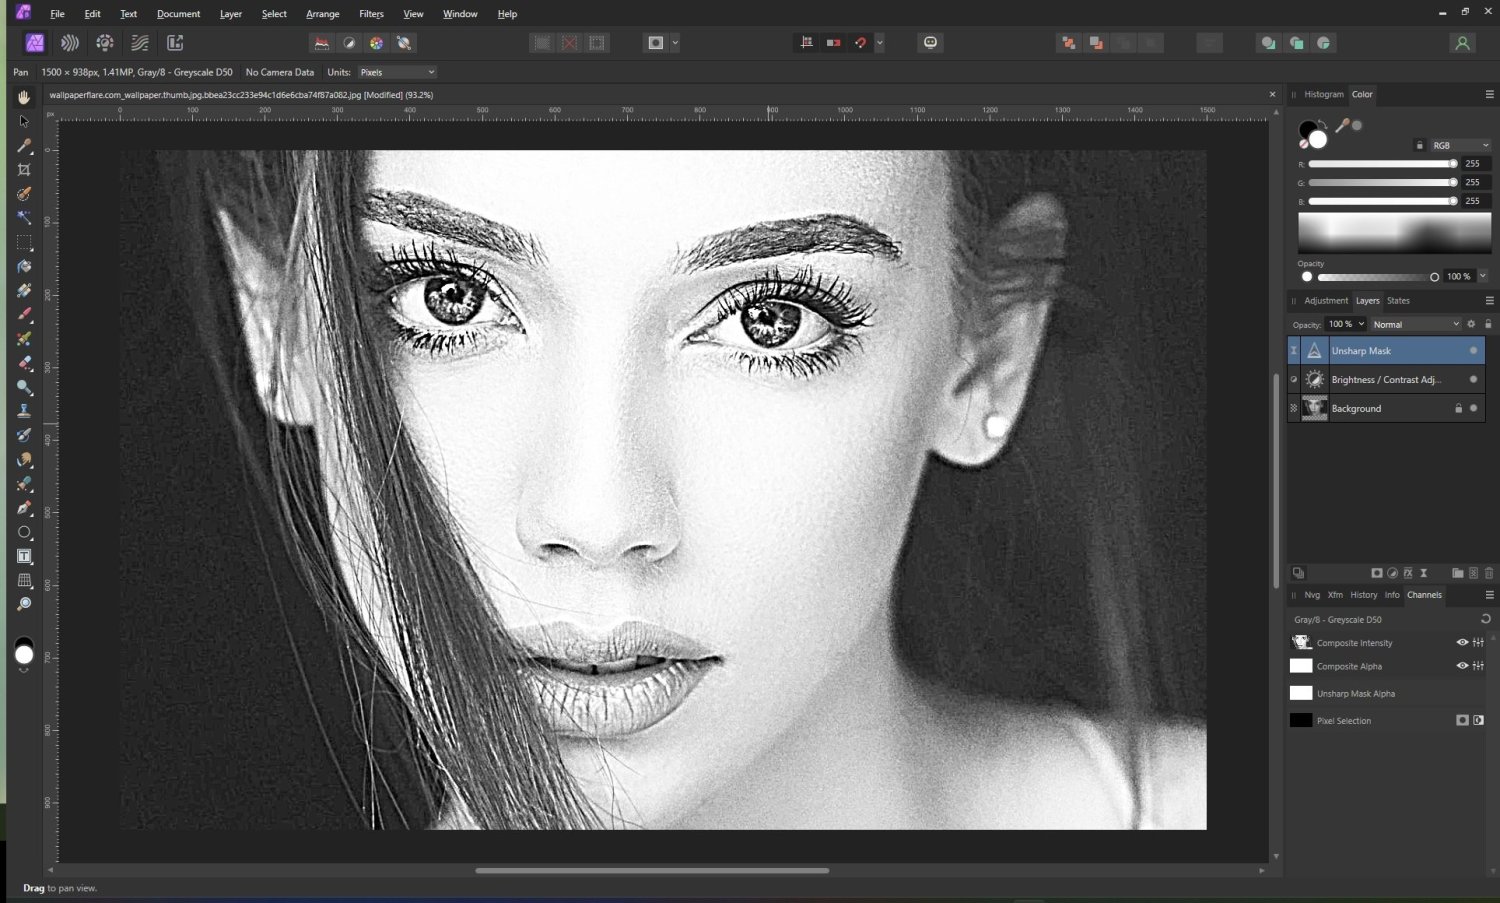Select the Color Picker tool in the tools panel
1500x903 pixels.
point(24,145)
